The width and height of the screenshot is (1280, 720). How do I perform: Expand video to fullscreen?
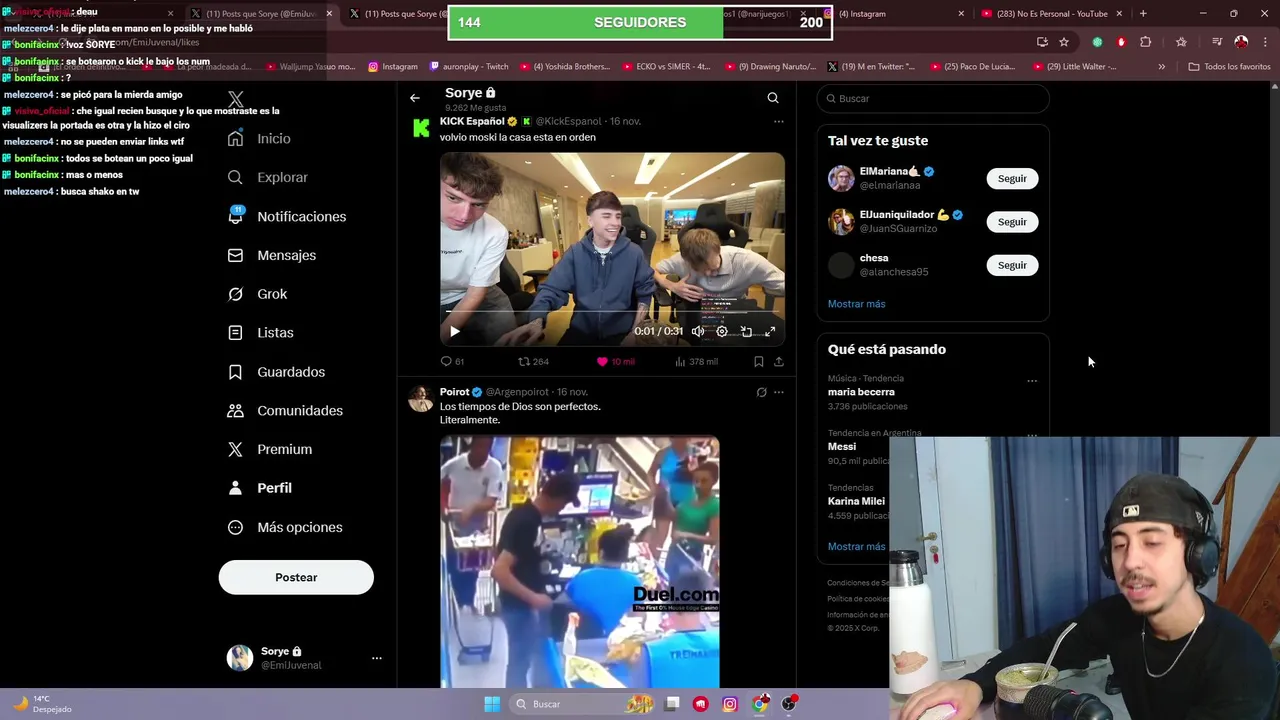[770, 331]
